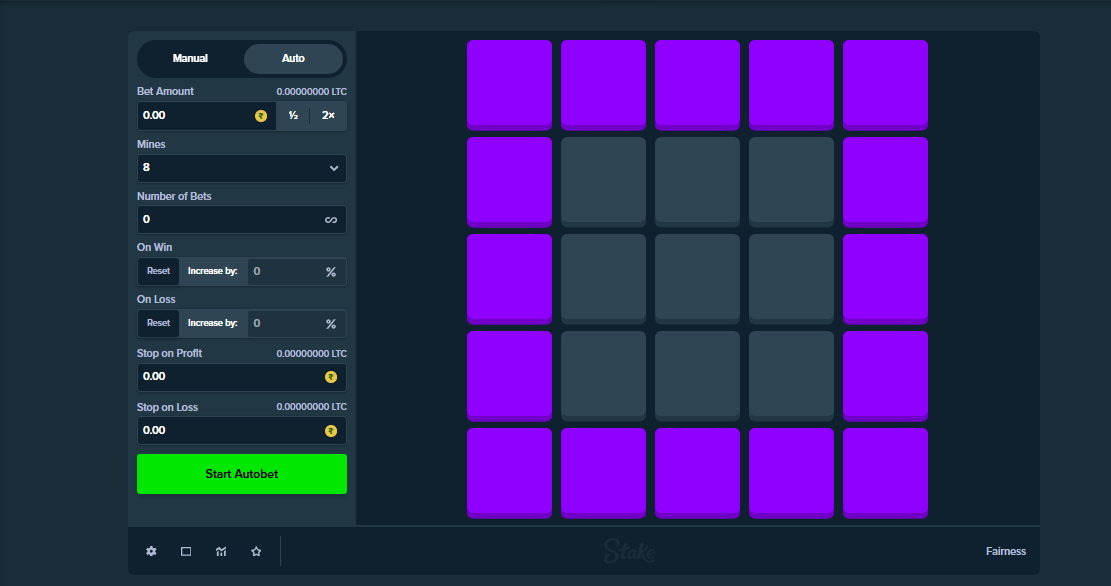
Task: Deselect purple tile in third row, first column
Action: tap(509, 279)
